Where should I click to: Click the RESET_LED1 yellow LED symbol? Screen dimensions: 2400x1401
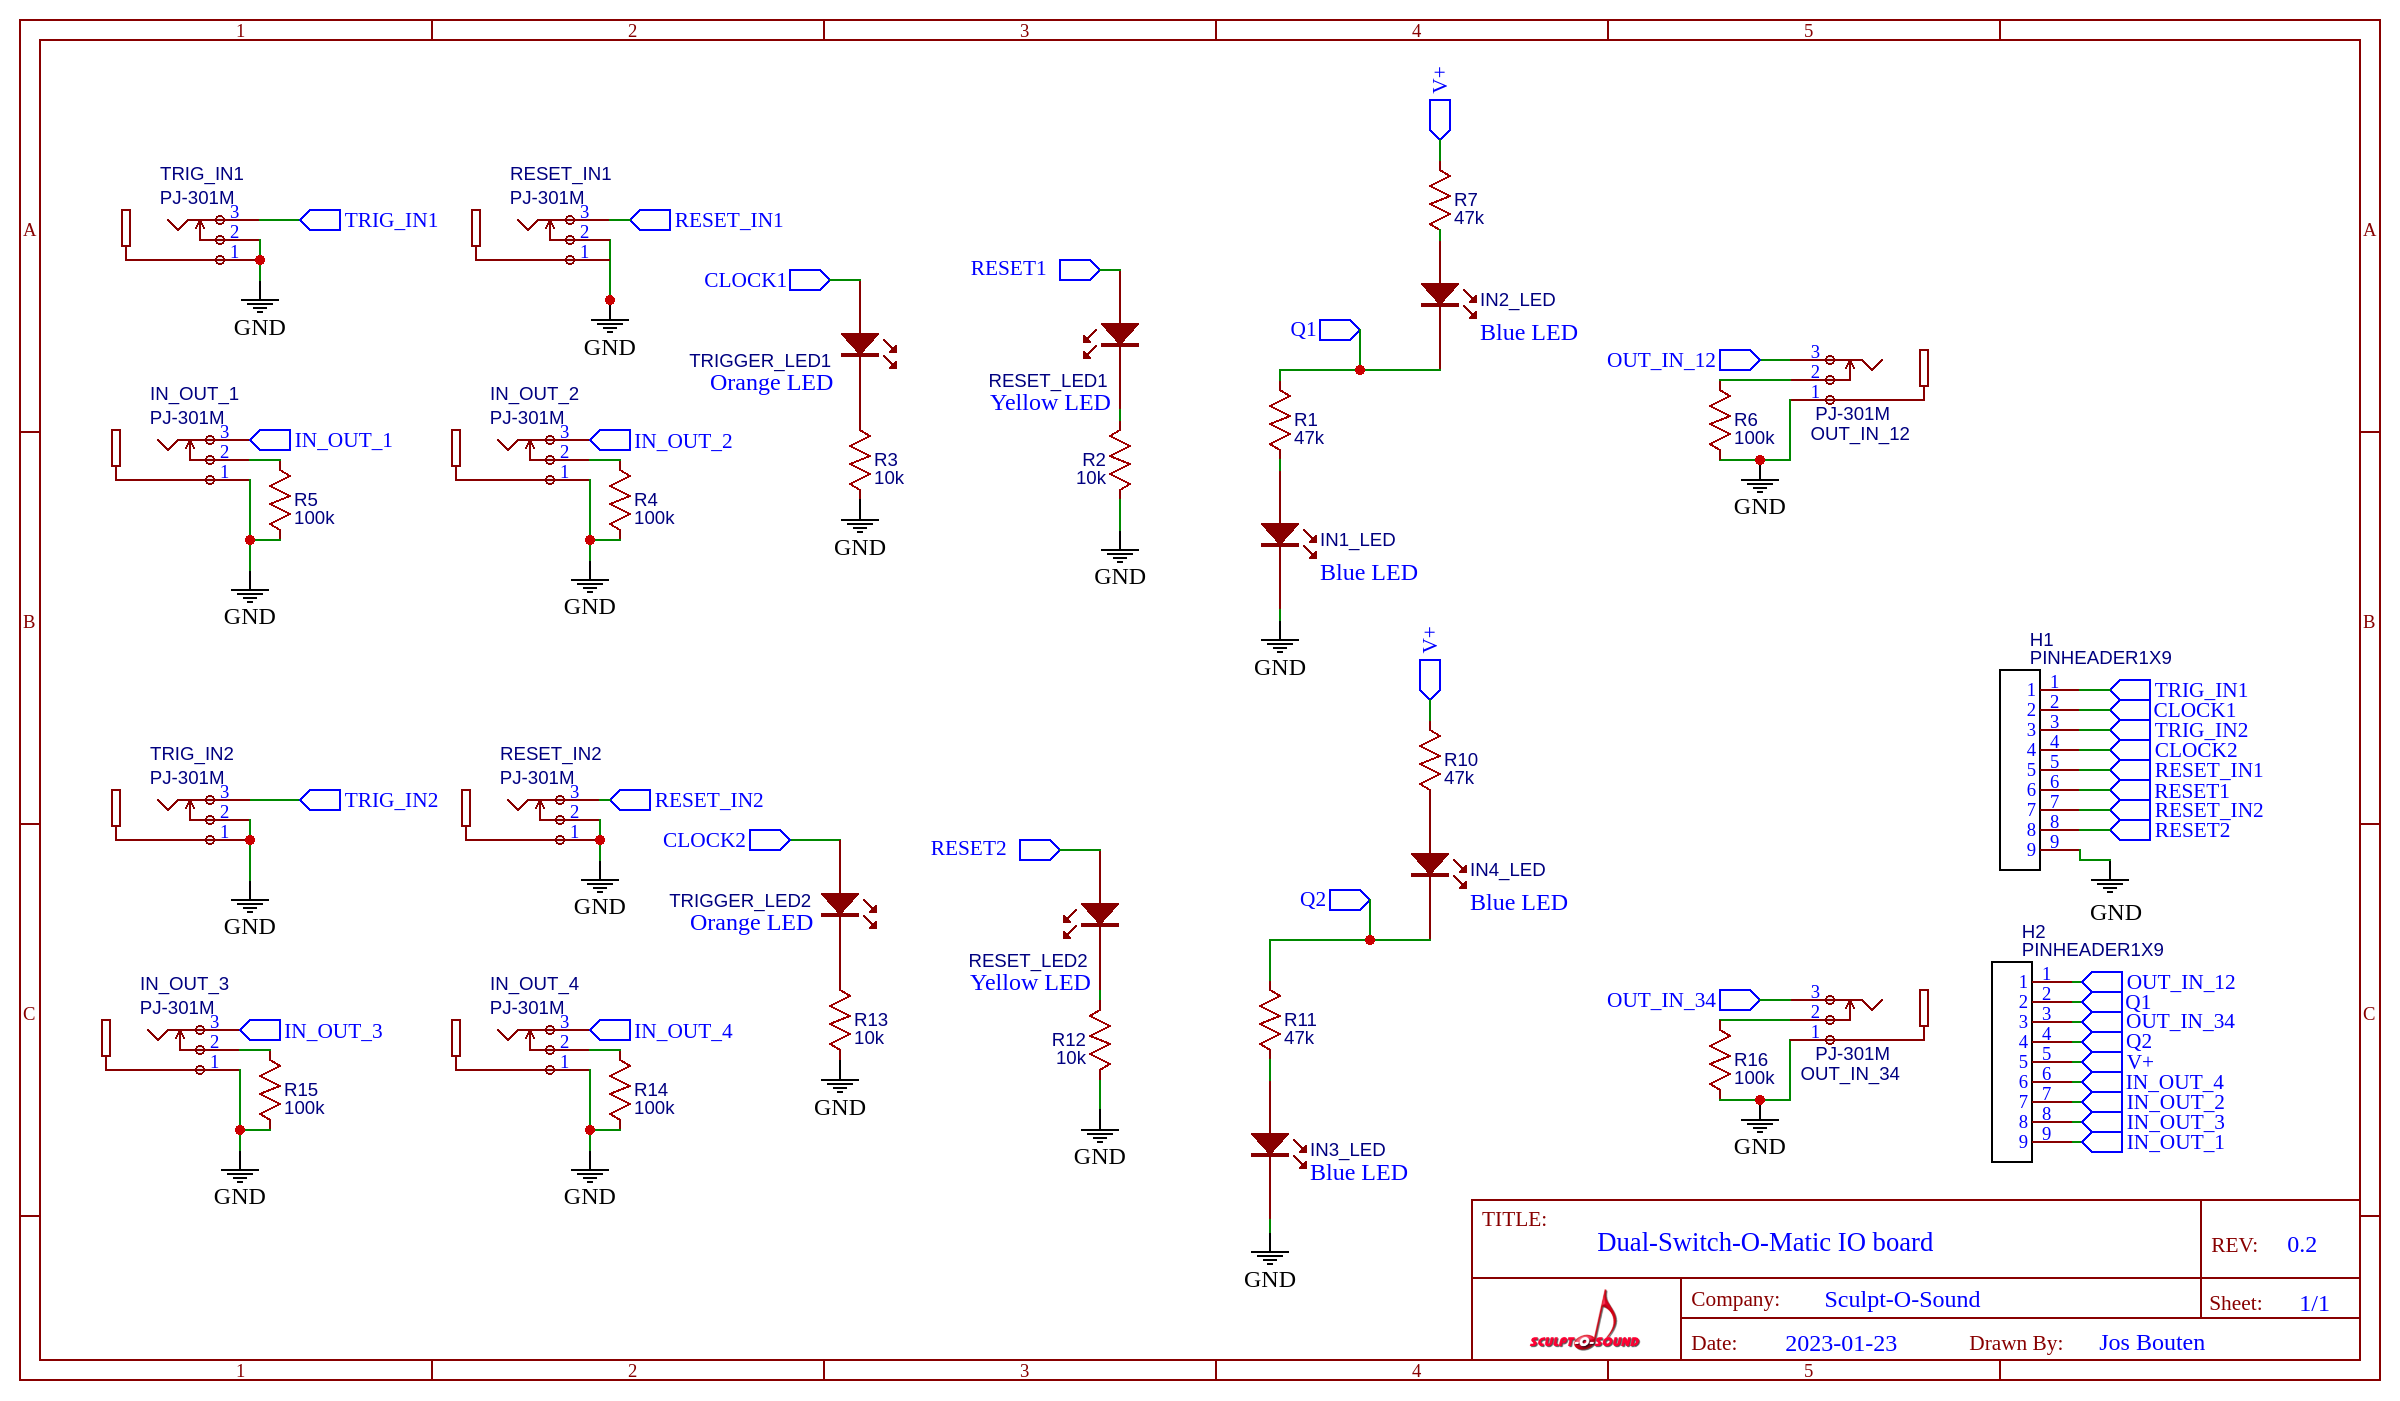[1119, 334]
